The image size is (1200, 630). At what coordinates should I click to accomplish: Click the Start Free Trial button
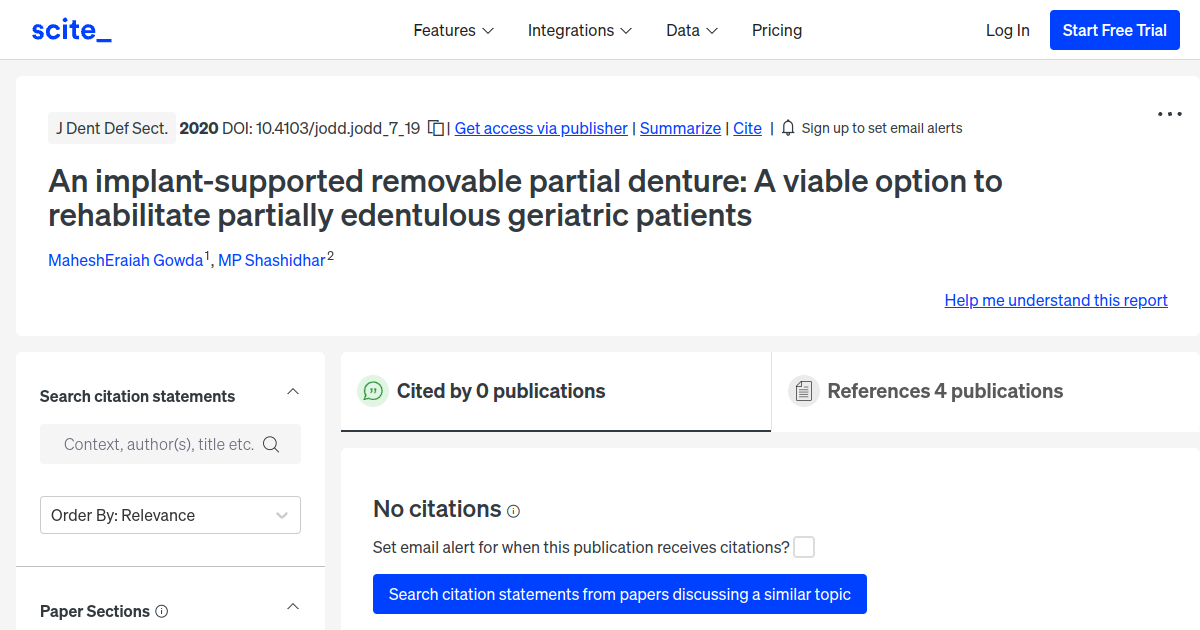point(1114,30)
